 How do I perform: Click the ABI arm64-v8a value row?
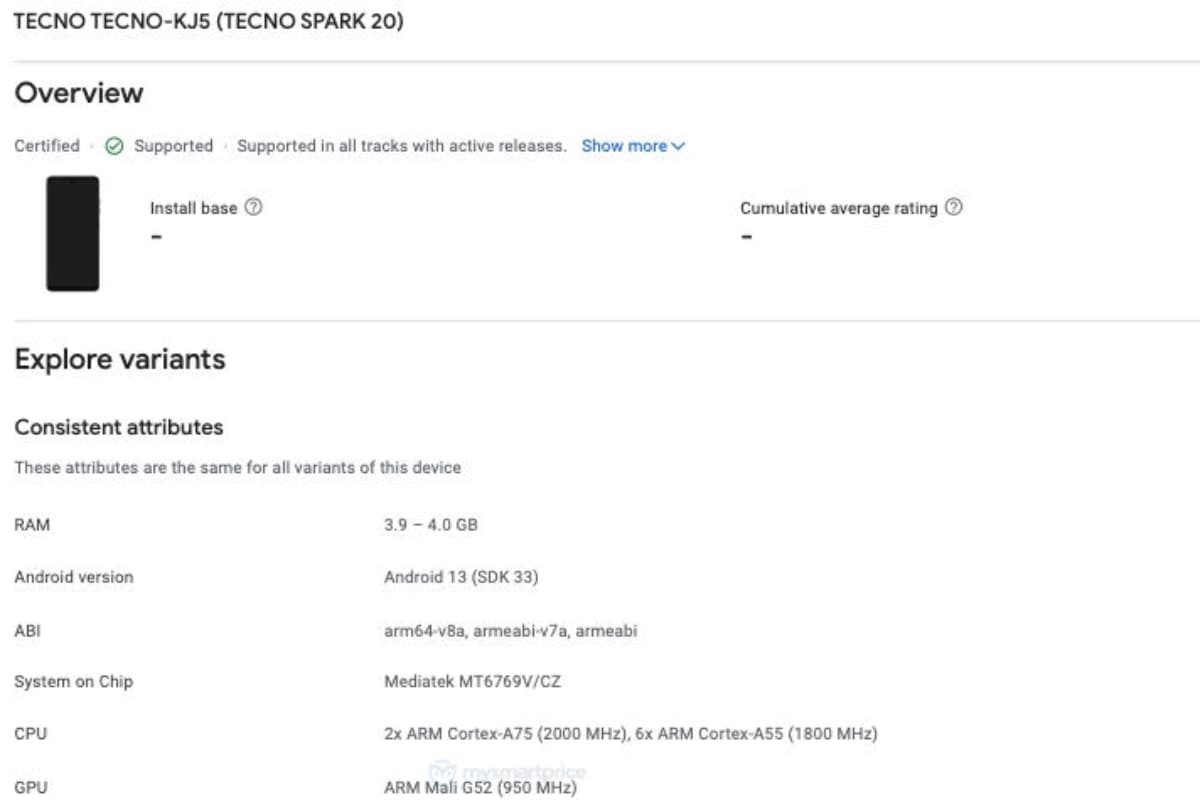click(x=511, y=631)
